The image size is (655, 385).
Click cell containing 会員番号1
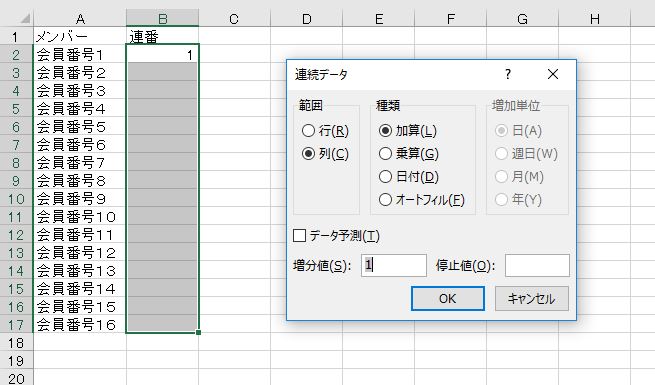click(80, 54)
